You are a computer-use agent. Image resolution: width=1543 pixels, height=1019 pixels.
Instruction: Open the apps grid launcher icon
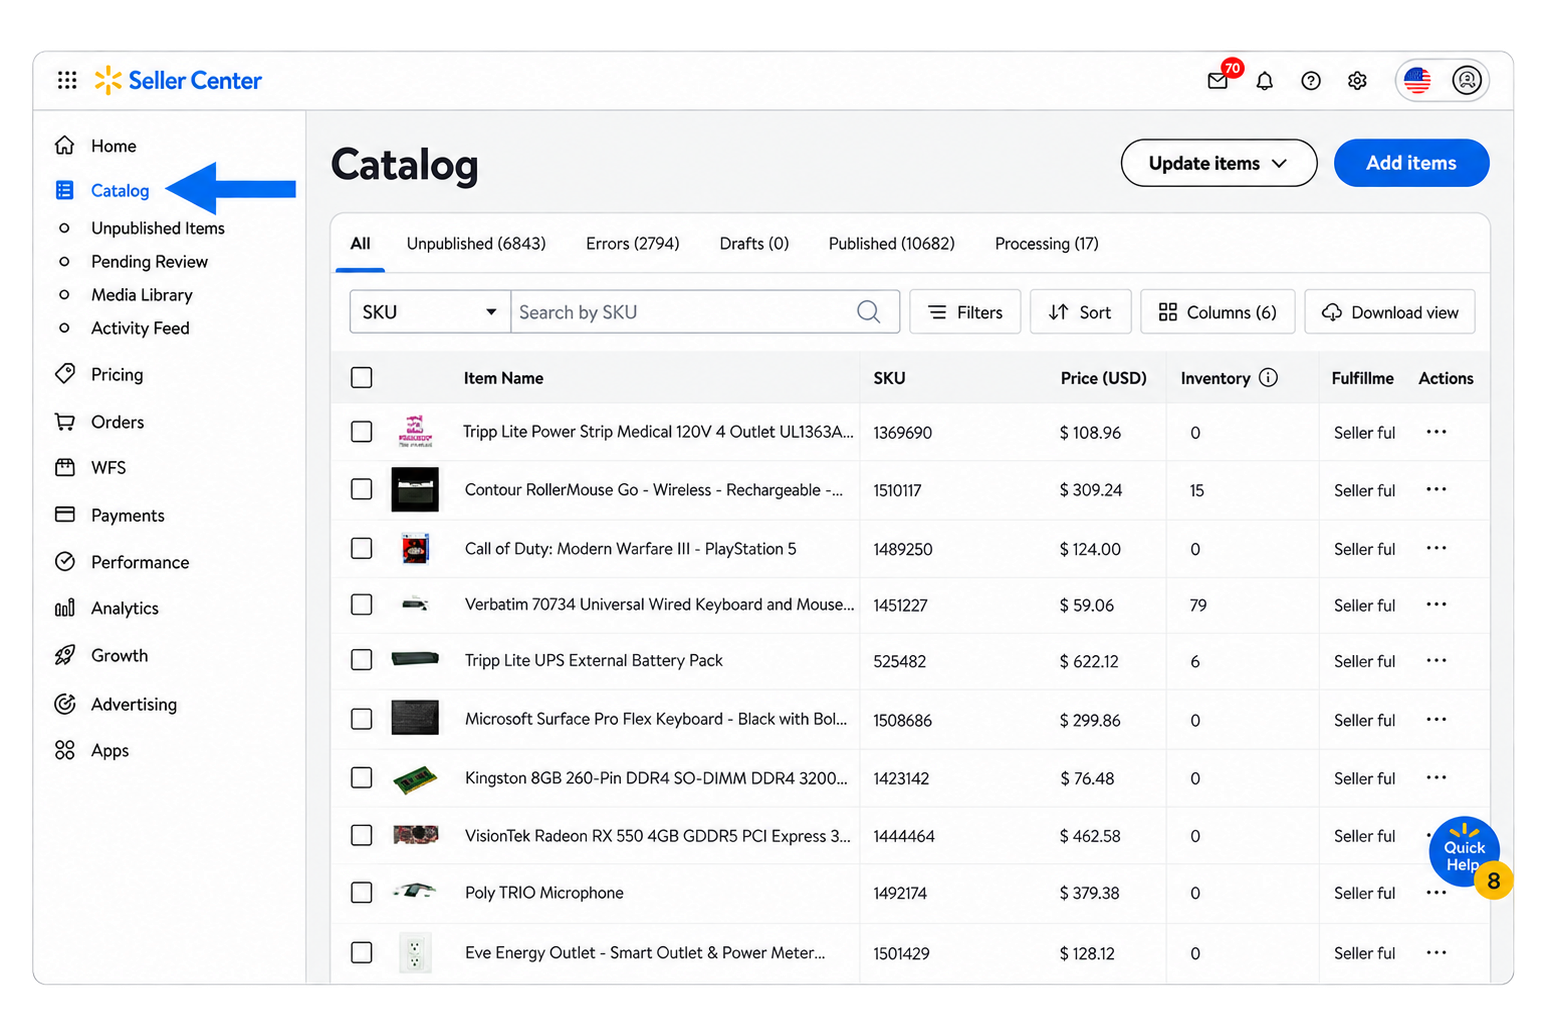point(67,80)
